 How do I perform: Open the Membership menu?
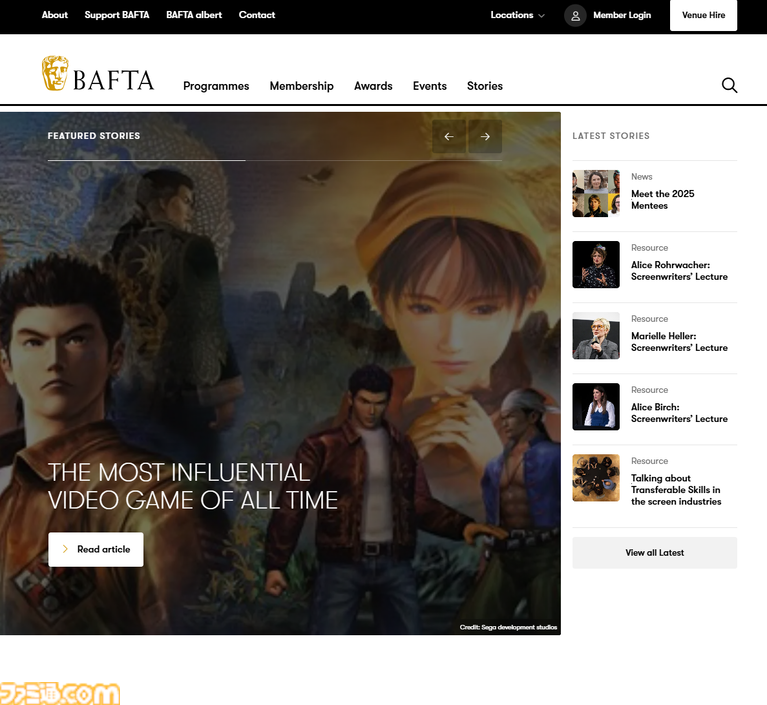pyautogui.click(x=302, y=86)
